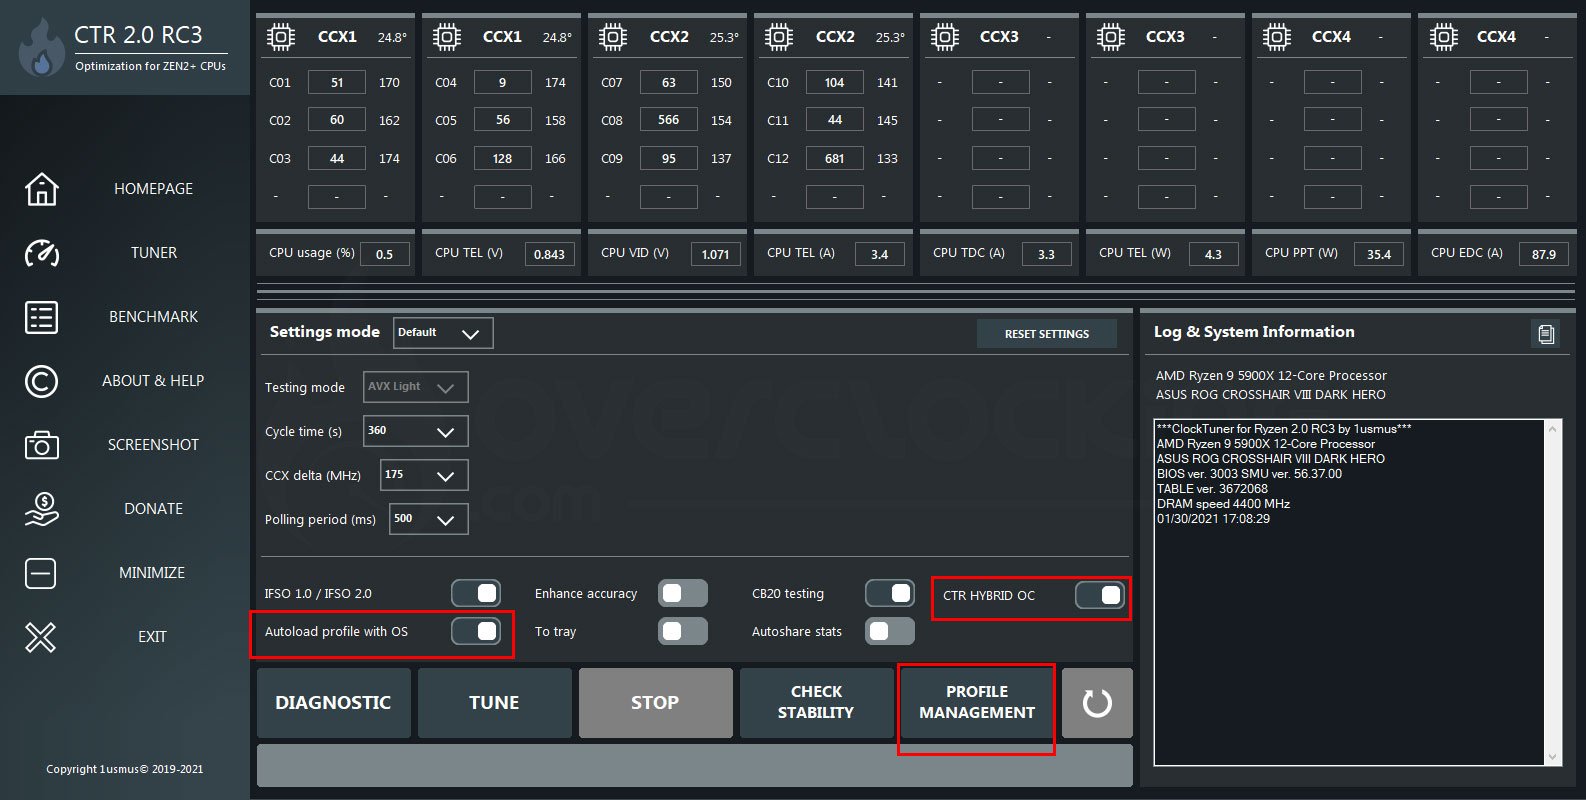This screenshot has height=800, width=1586.
Task: Toggle CTR HYBRID OC switch
Action: [1100, 595]
